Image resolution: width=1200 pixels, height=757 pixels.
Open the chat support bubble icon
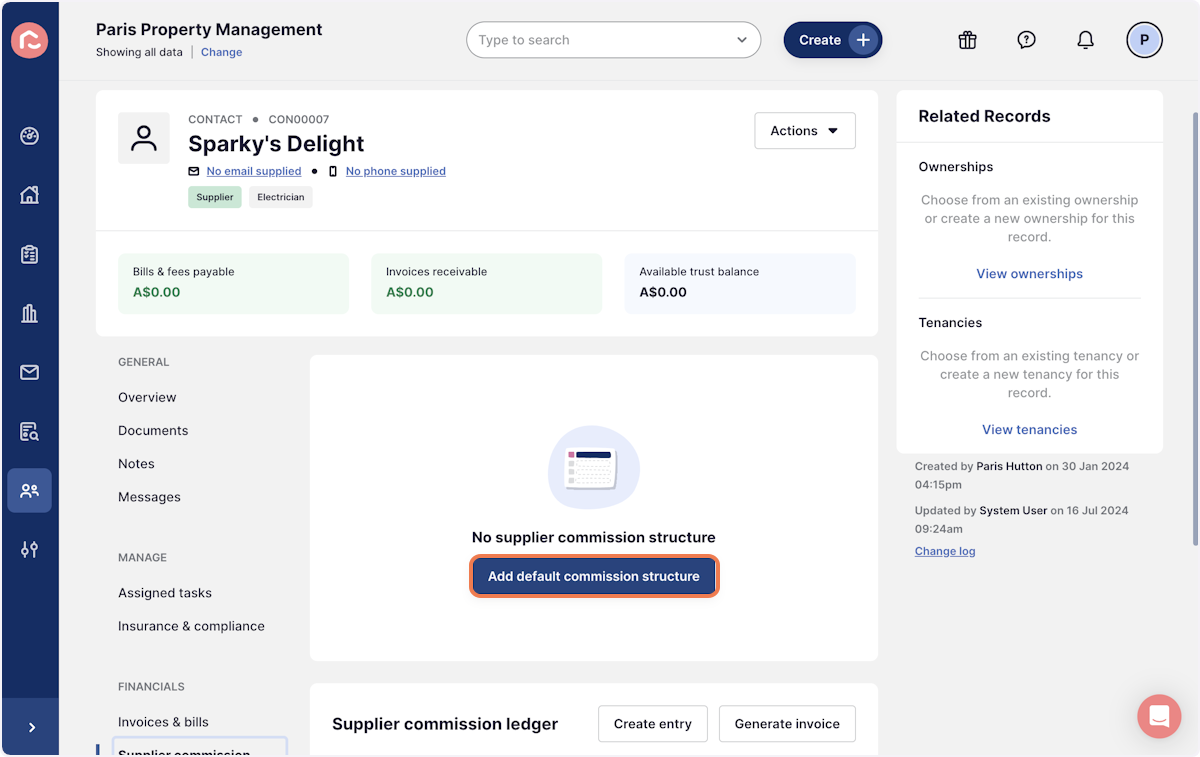point(1159,716)
